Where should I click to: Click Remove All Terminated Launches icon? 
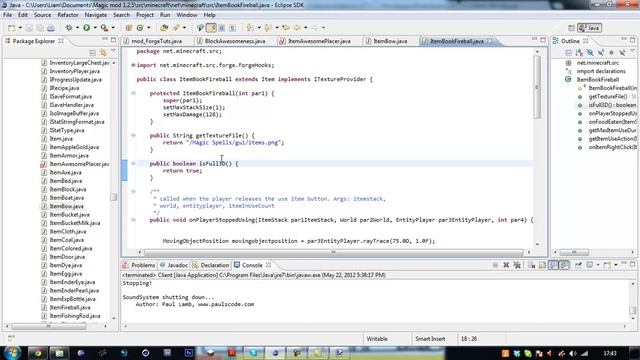[x=517, y=265]
